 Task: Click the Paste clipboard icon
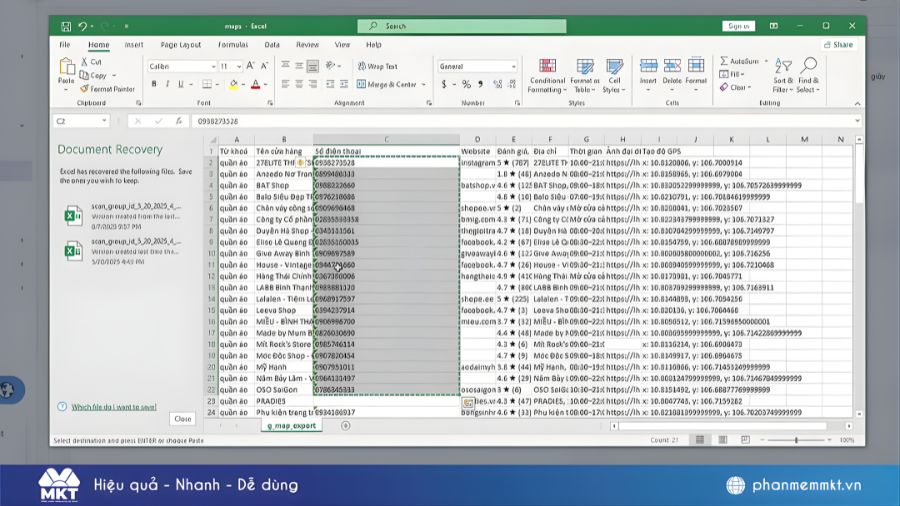coord(67,67)
